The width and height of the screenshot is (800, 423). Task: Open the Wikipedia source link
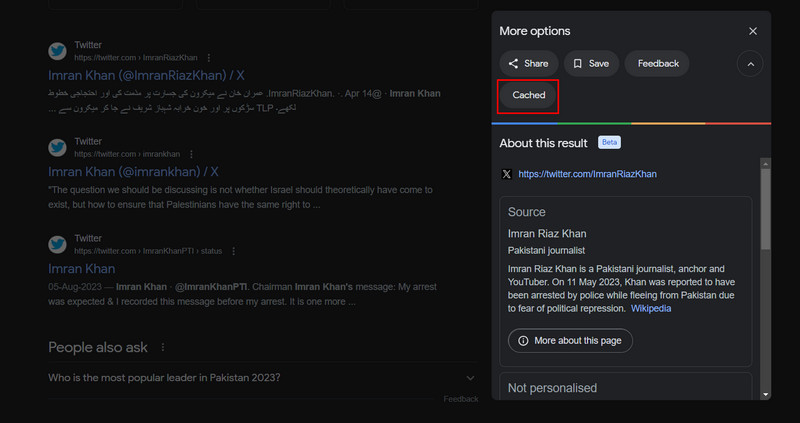[x=651, y=309]
